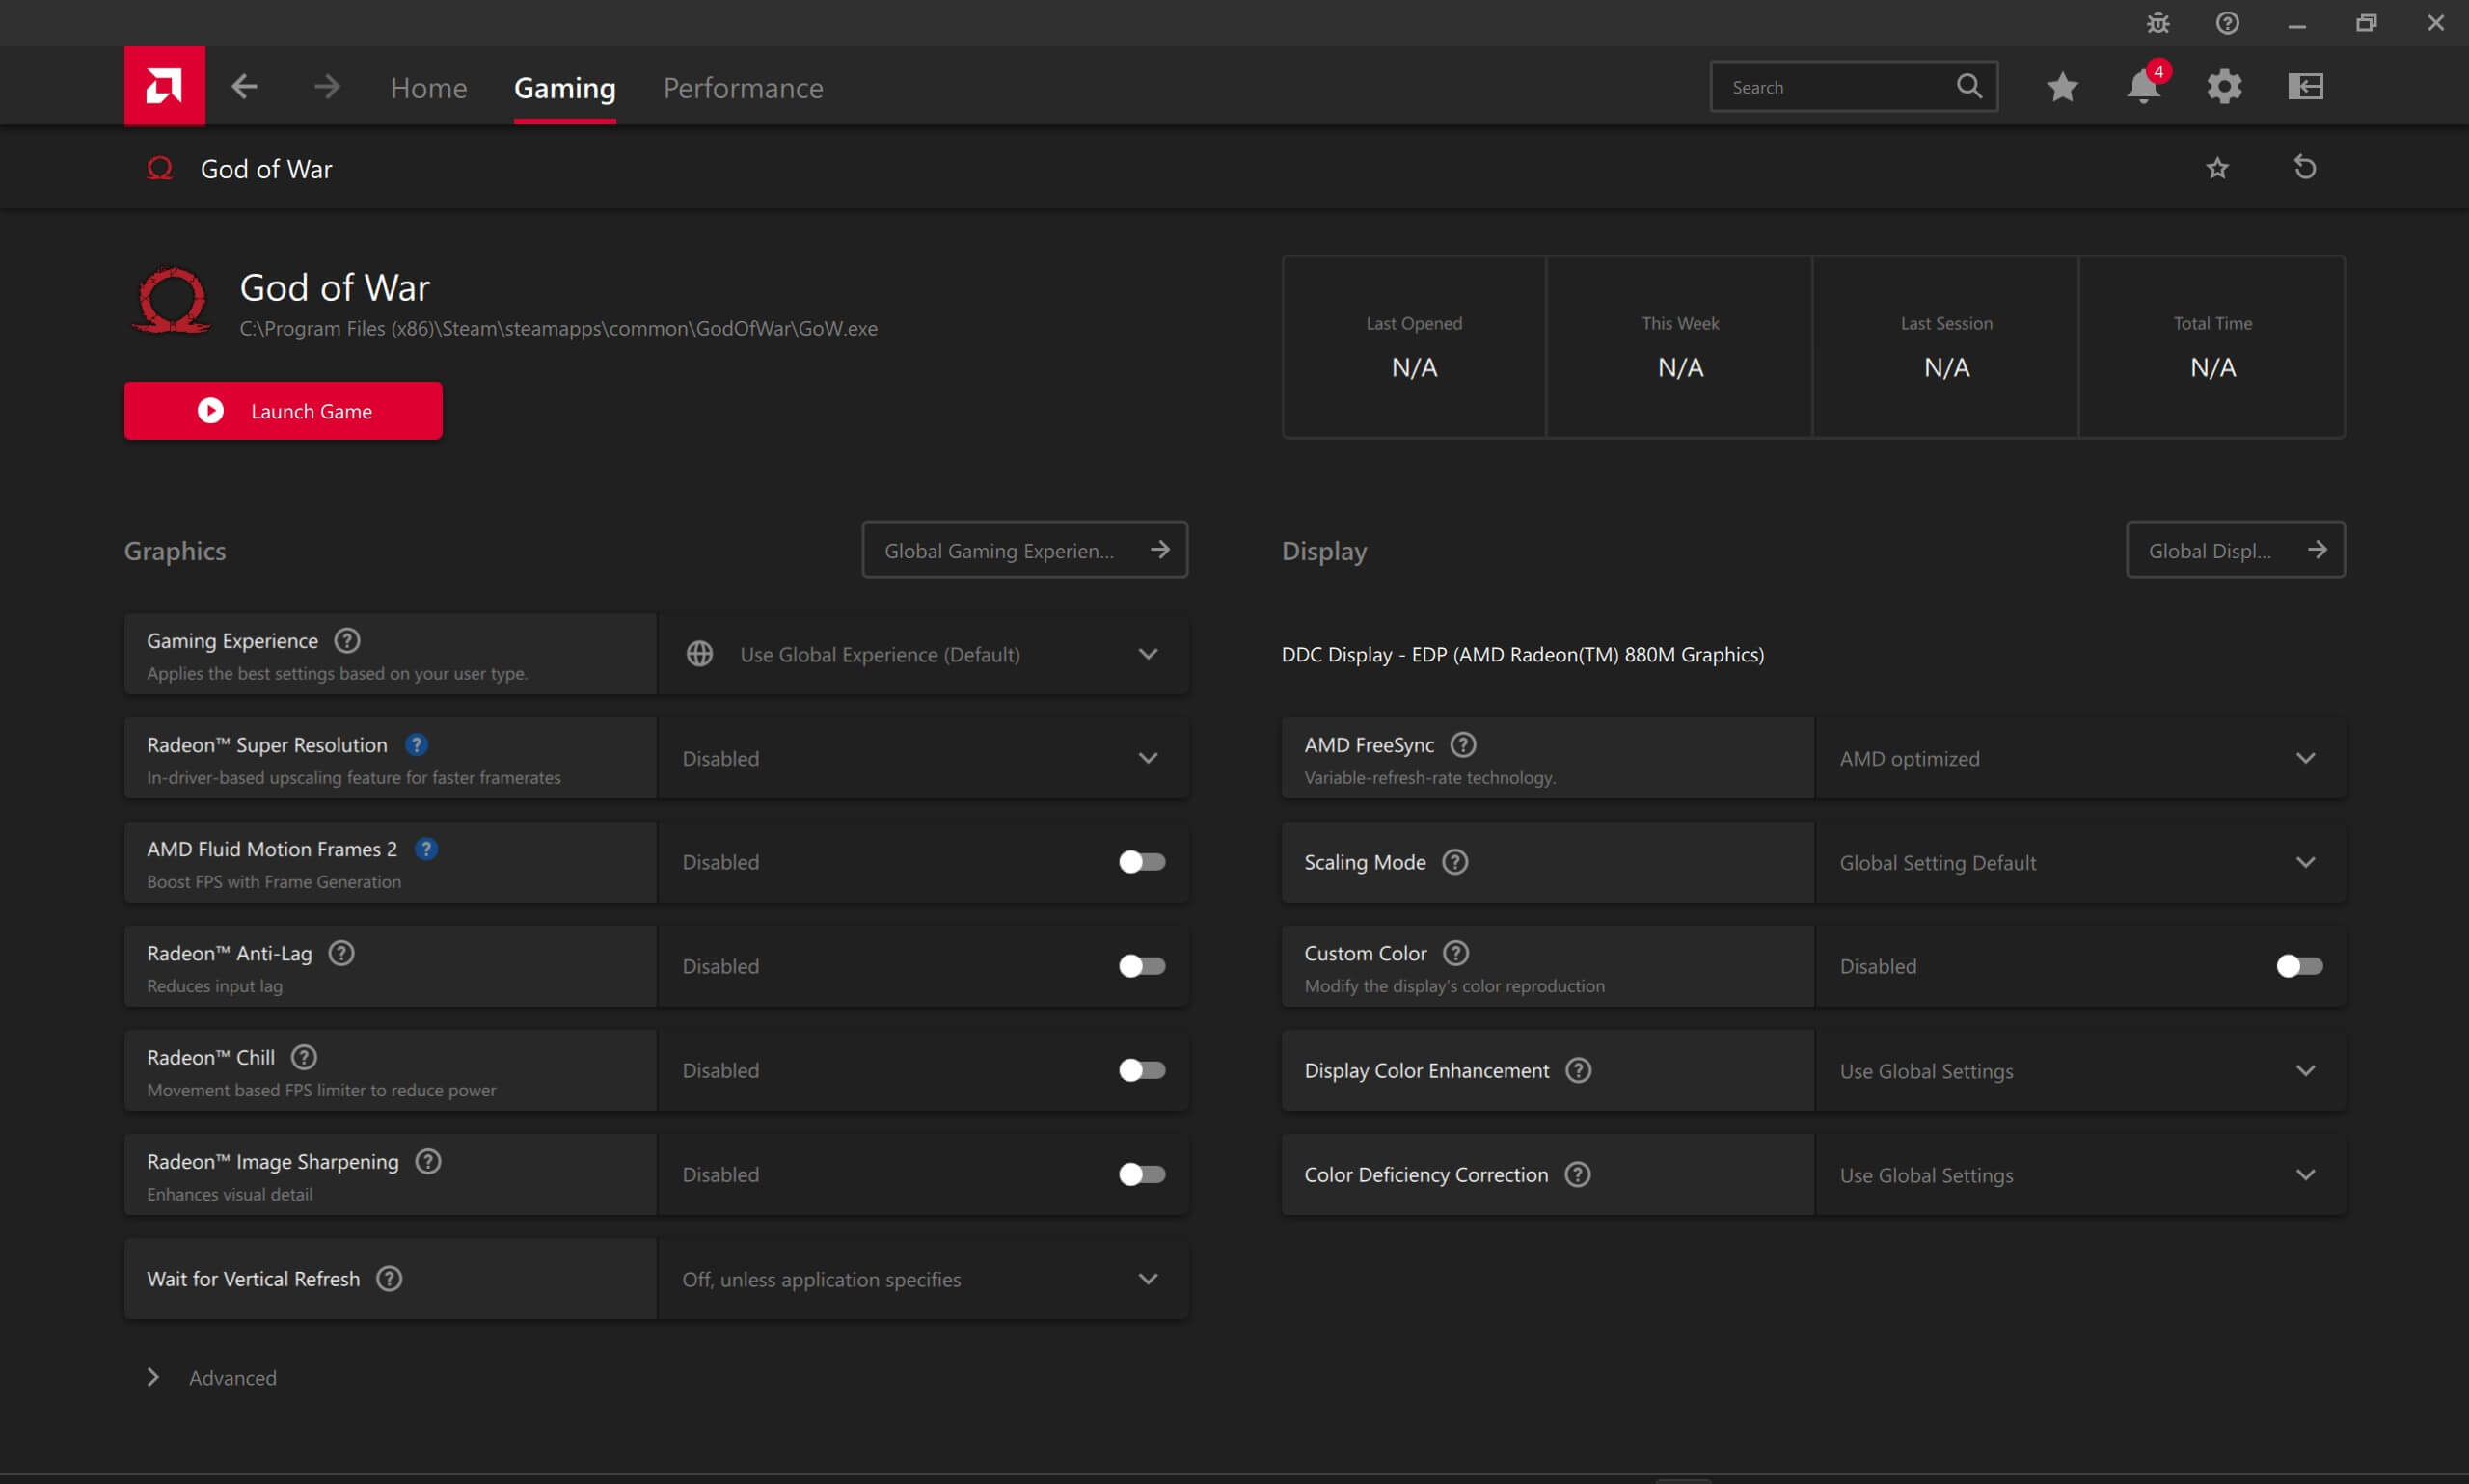Screen dimensions: 2469x1484
Task: Show help for Display Color Enhancement
Action: [1578, 1070]
